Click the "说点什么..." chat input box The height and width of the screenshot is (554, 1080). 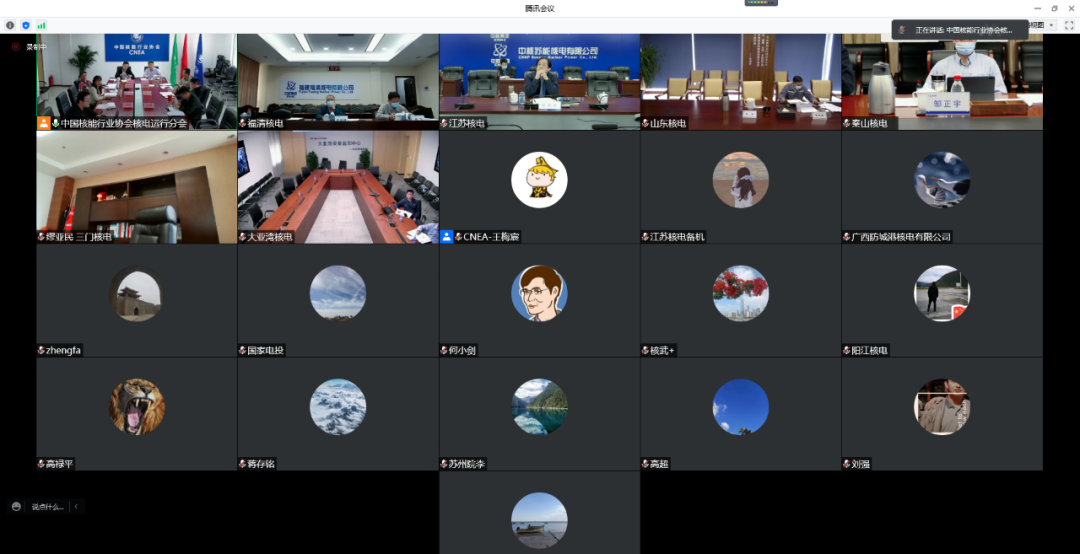tap(47, 506)
